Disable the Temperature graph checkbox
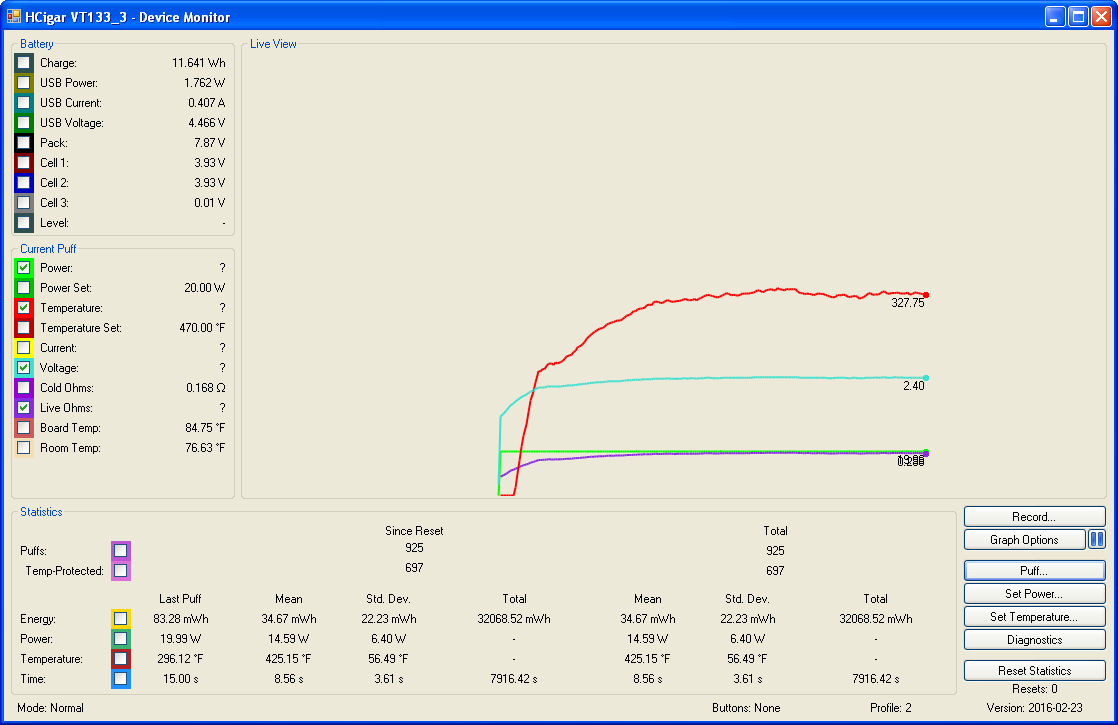1118x725 pixels. point(24,308)
